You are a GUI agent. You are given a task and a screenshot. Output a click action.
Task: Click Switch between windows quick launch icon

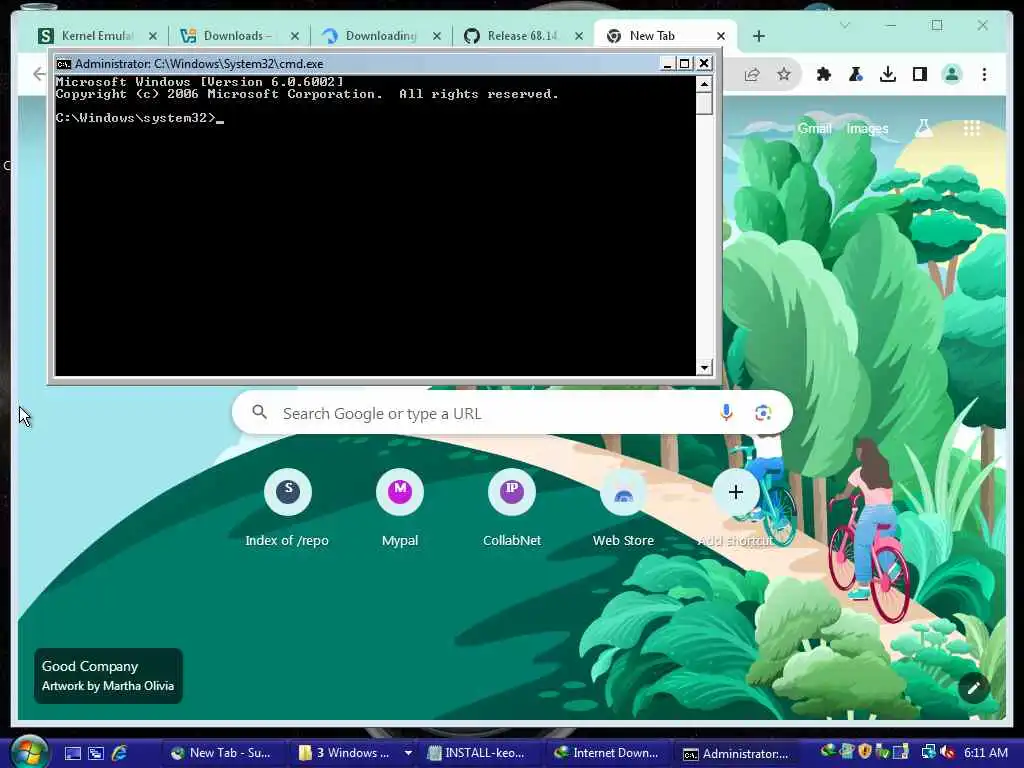tap(96, 753)
